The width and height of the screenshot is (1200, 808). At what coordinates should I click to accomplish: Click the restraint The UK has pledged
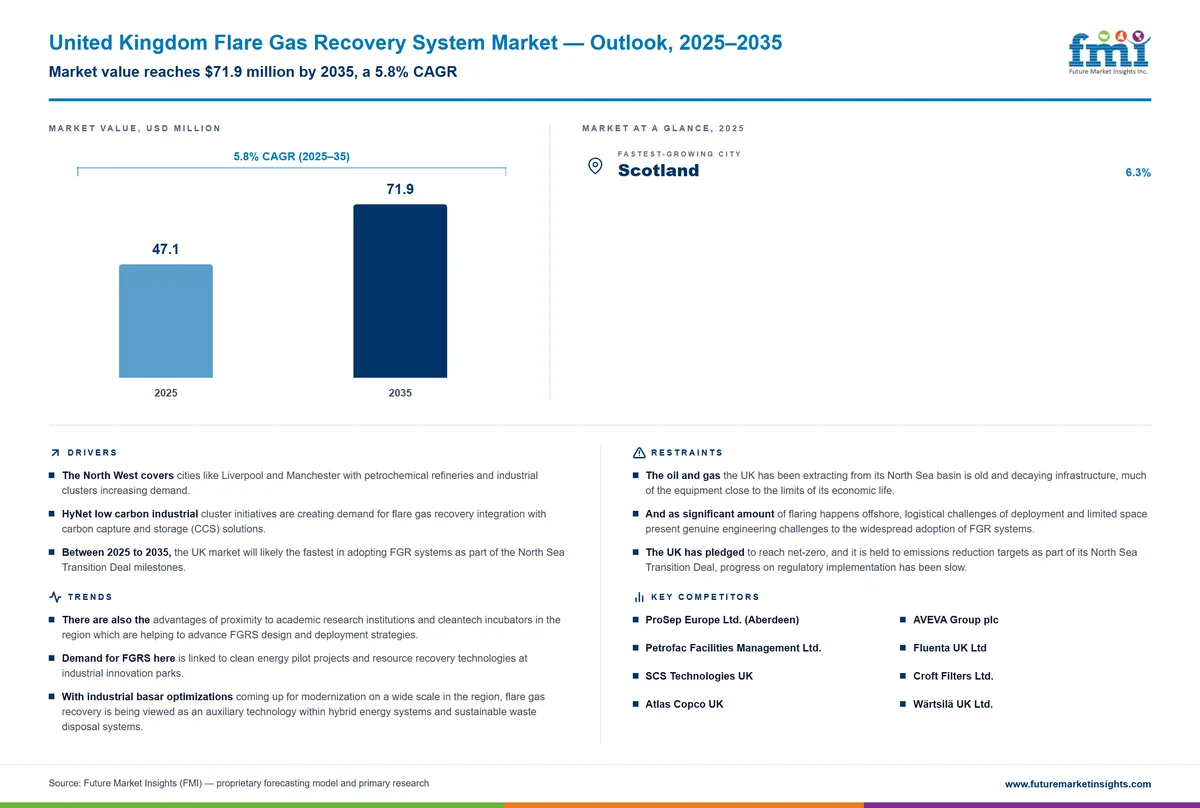891,559
